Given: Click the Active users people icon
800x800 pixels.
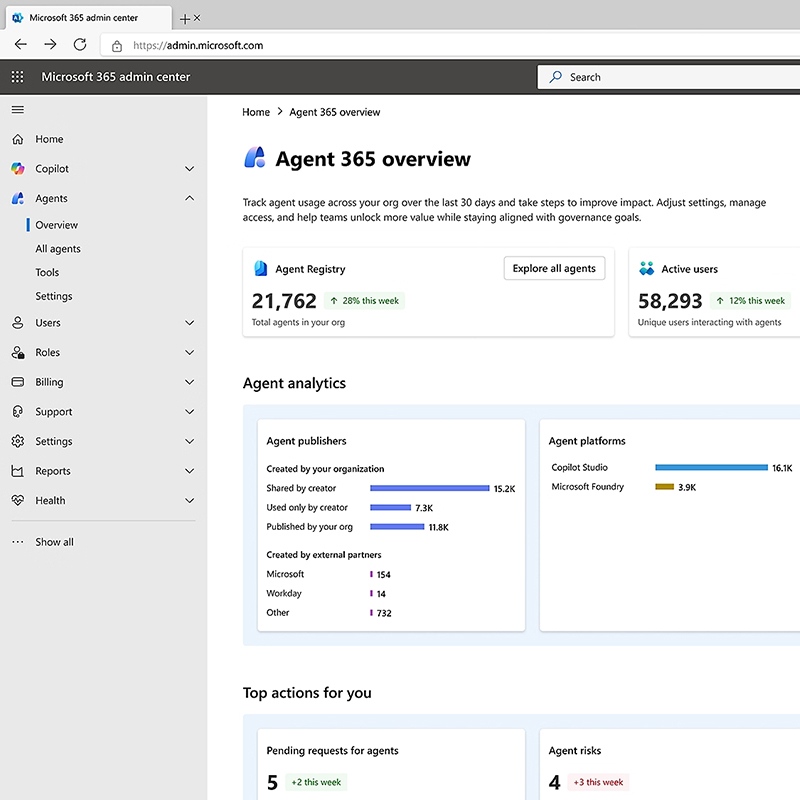Looking at the screenshot, I should click(x=646, y=268).
